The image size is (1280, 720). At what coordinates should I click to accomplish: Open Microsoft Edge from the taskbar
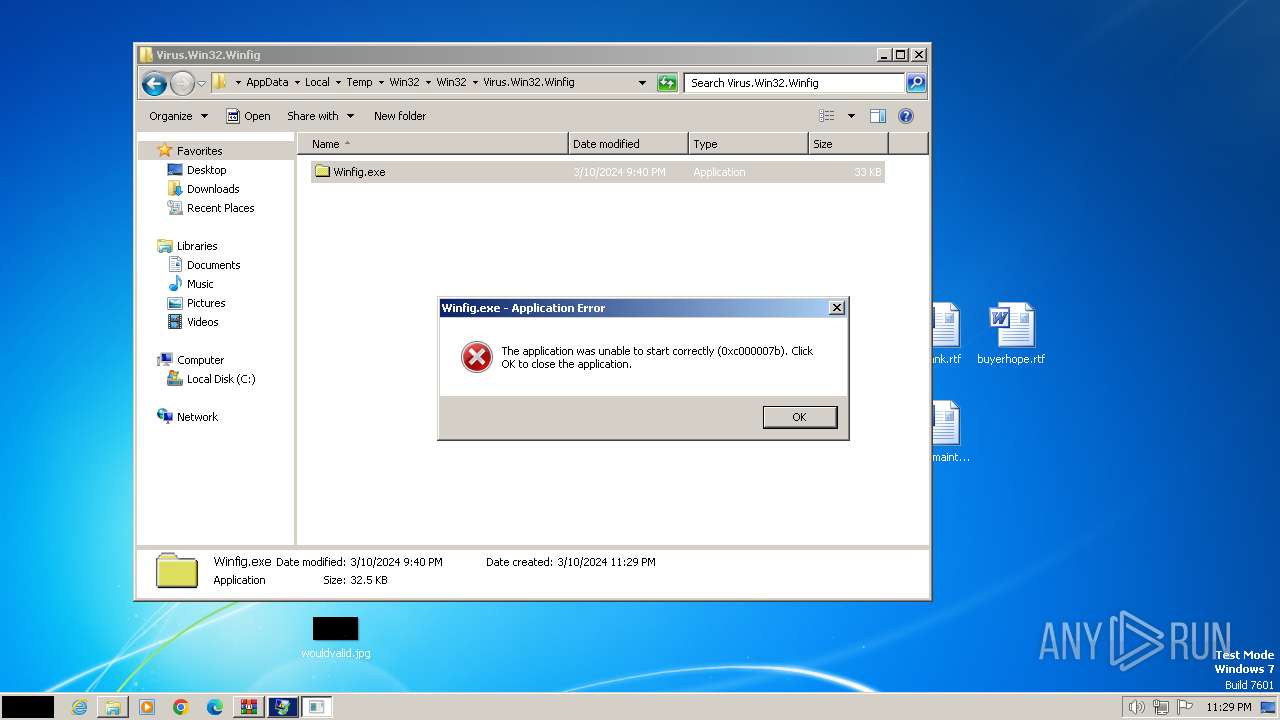click(x=215, y=707)
